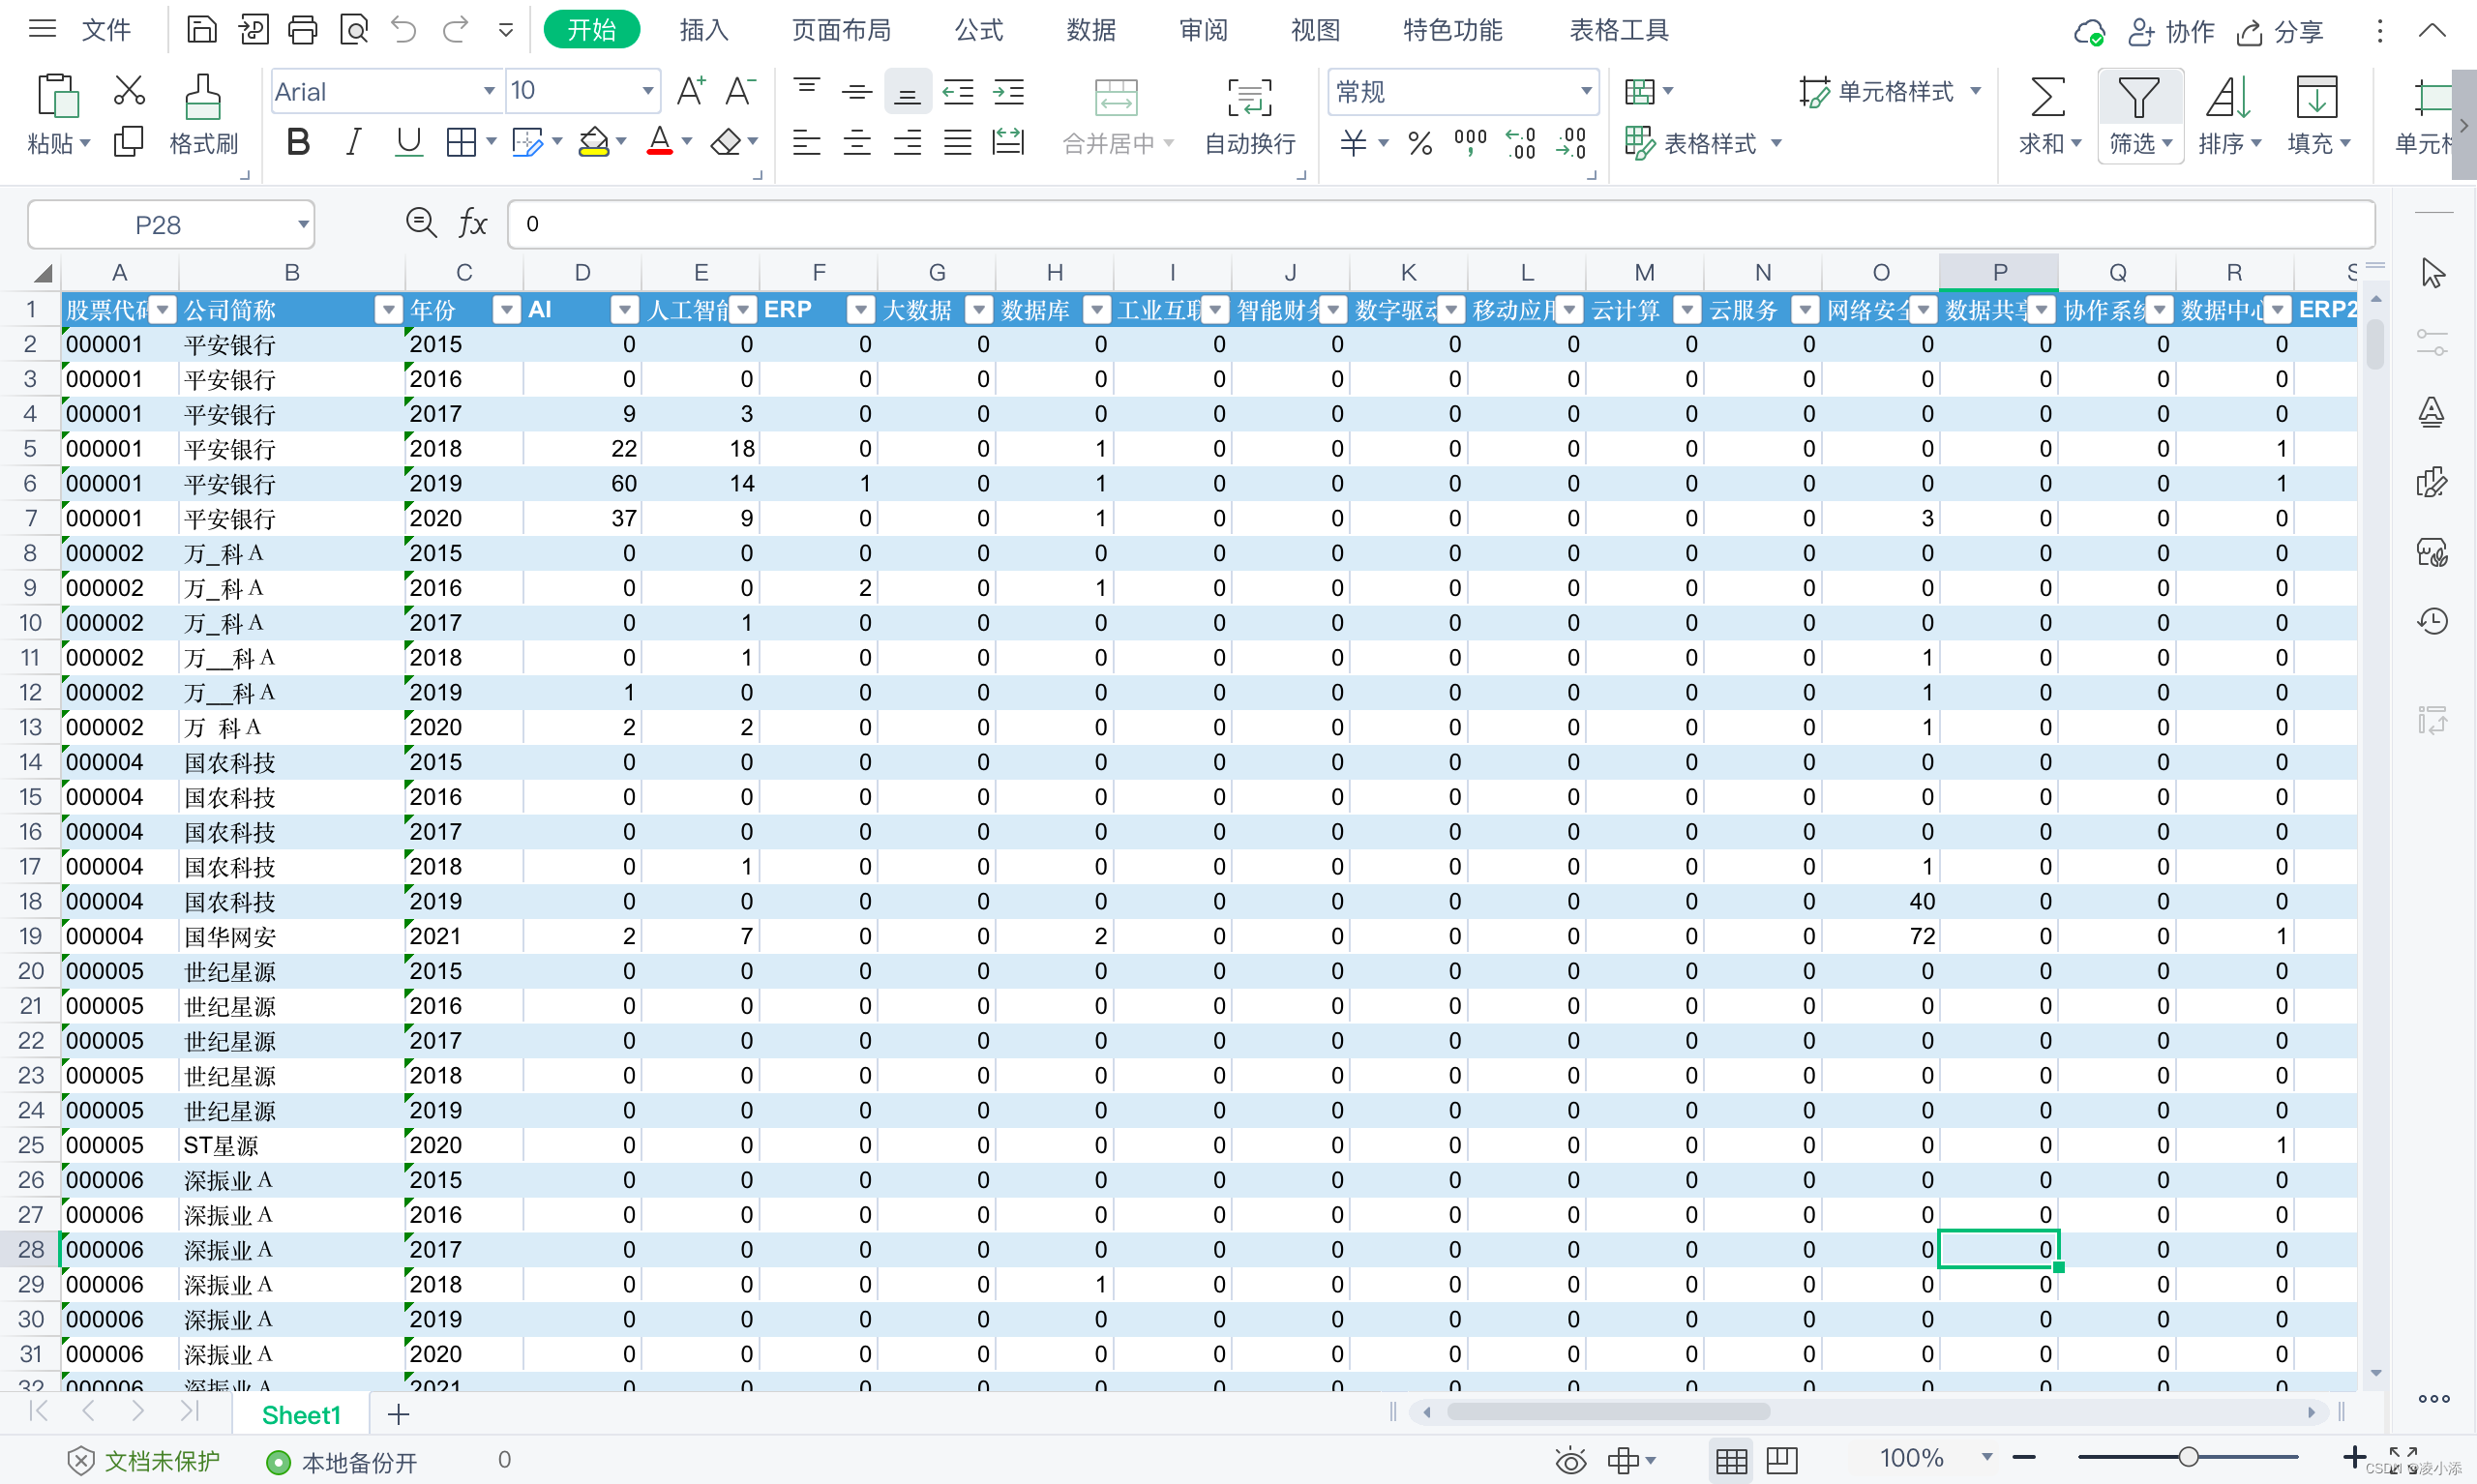Toggle Bold formatting
Image resolution: width=2477 pixels, height=1484 pixels.
[x=297, y=143]
